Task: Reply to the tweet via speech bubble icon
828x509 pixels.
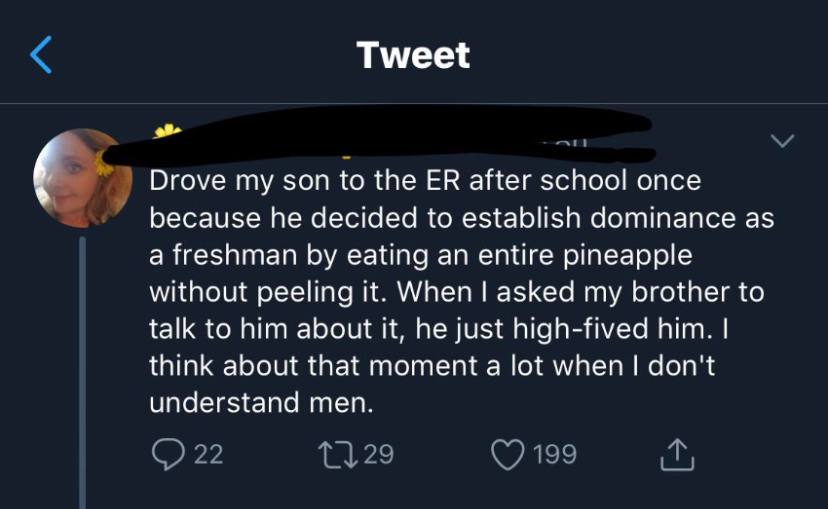Action: point(165,454)
